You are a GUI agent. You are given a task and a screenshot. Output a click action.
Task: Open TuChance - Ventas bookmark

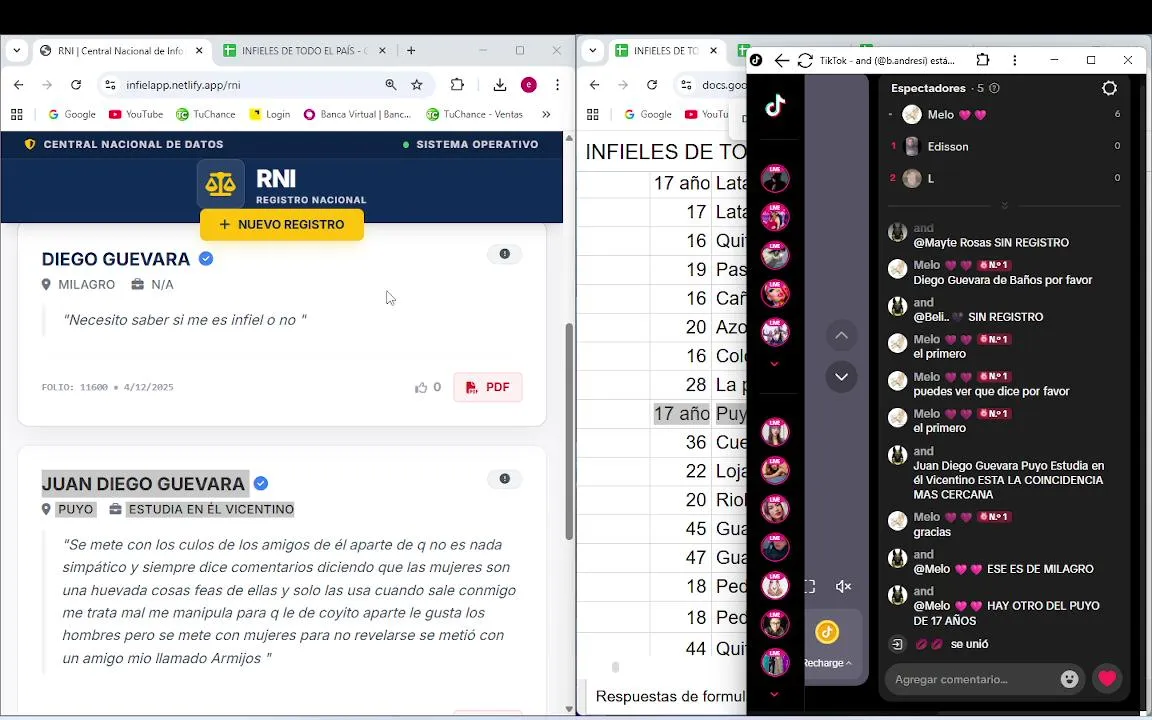(x=475, y=115)
